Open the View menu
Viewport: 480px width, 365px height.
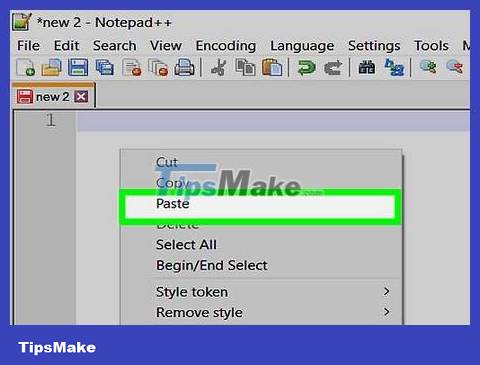[x=166, y=46]
